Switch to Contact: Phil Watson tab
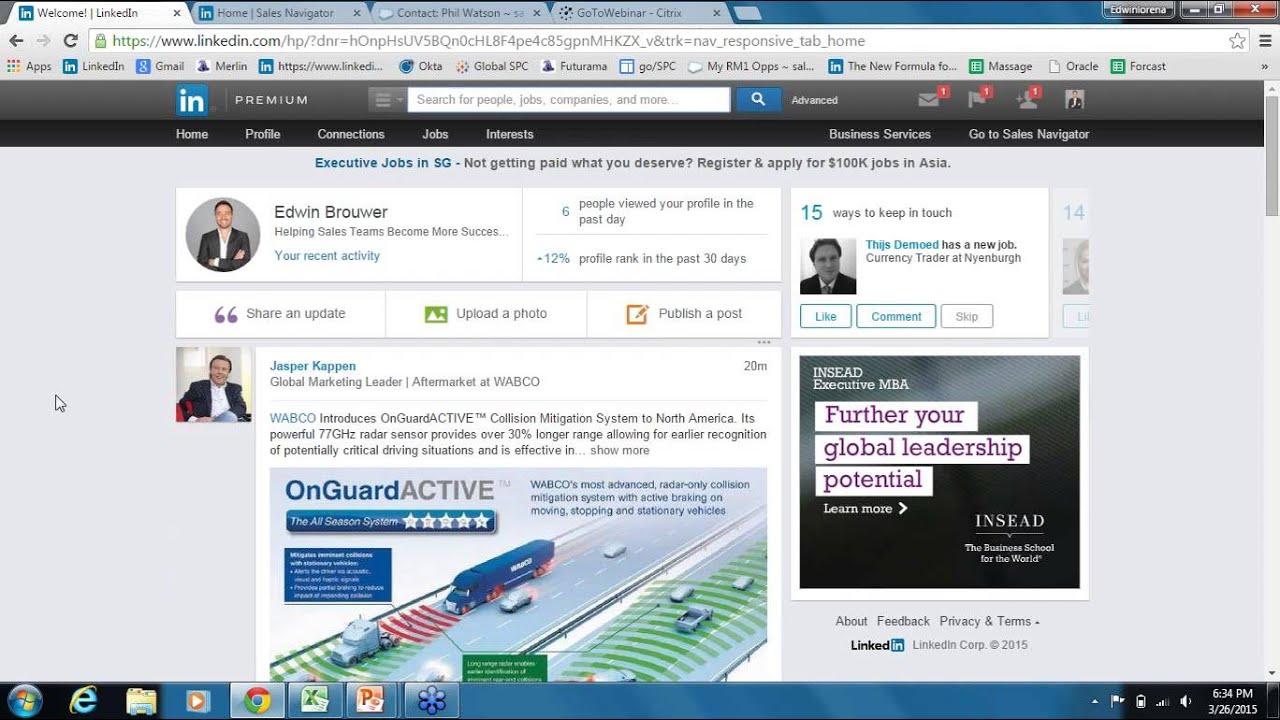1280x720 pixels. click(x=459, y=13)
